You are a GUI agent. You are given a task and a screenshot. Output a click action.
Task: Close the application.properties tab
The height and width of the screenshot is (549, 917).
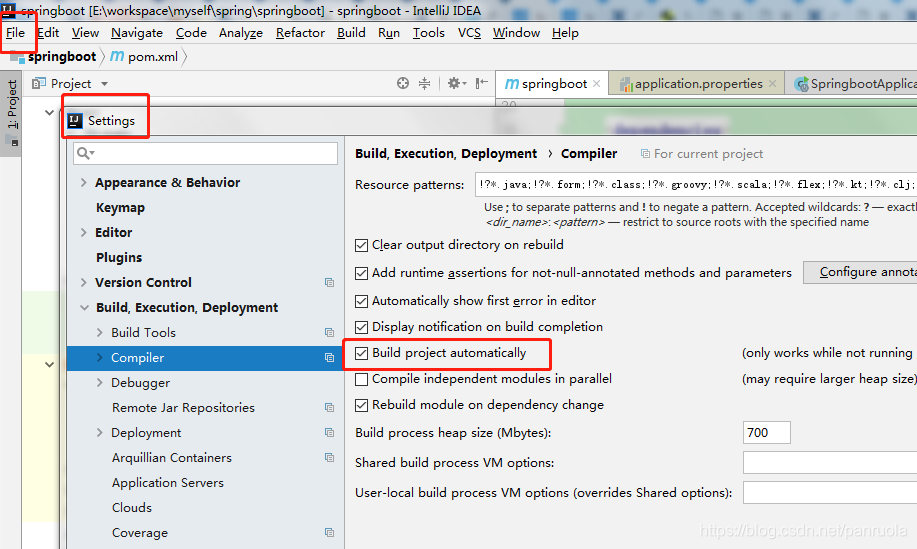click(773, 84)
